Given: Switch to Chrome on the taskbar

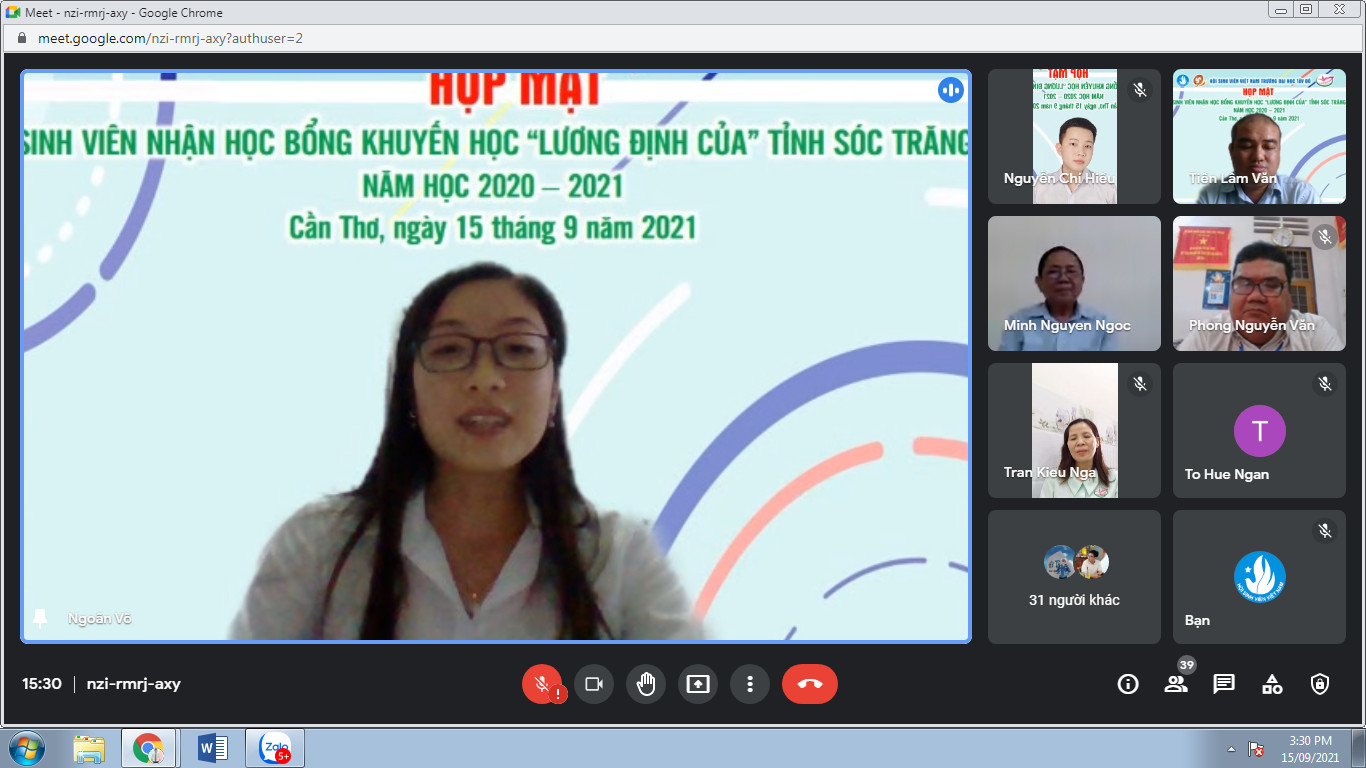Looking at the screenshot, I should 149,748.
